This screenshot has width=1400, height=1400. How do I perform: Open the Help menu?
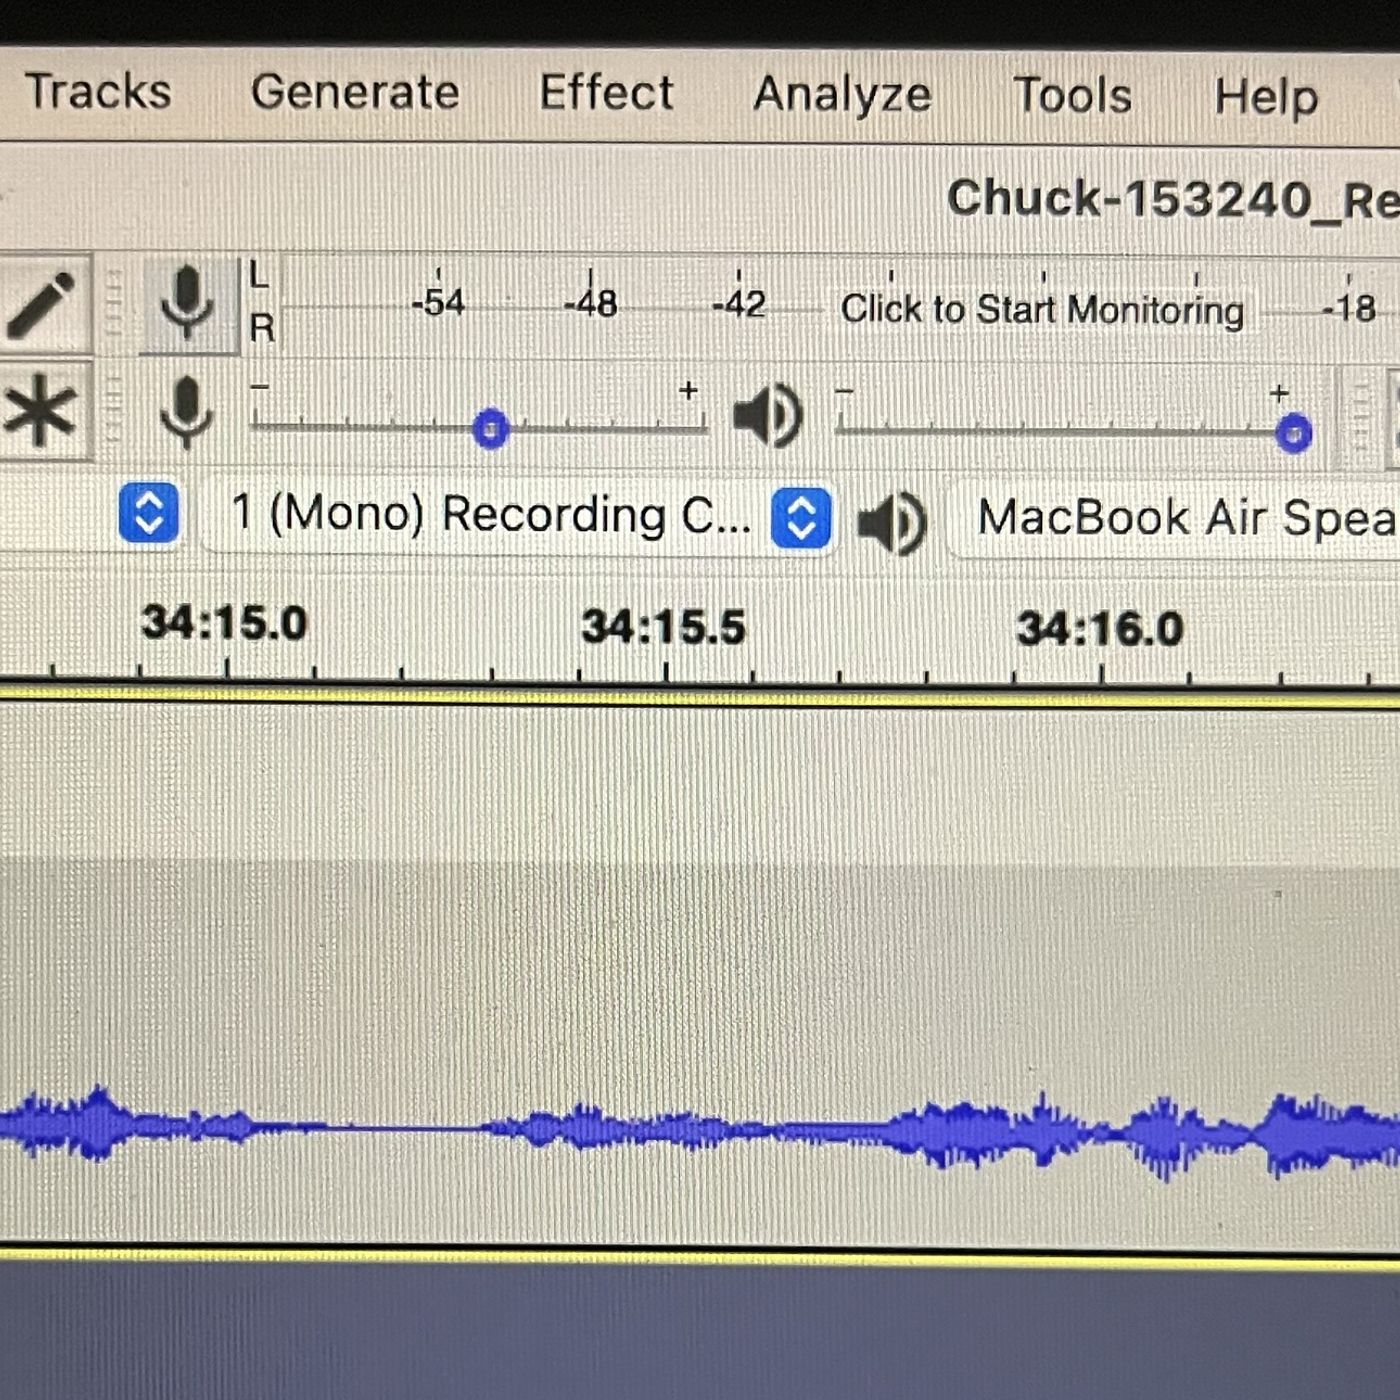point(1266,98)
